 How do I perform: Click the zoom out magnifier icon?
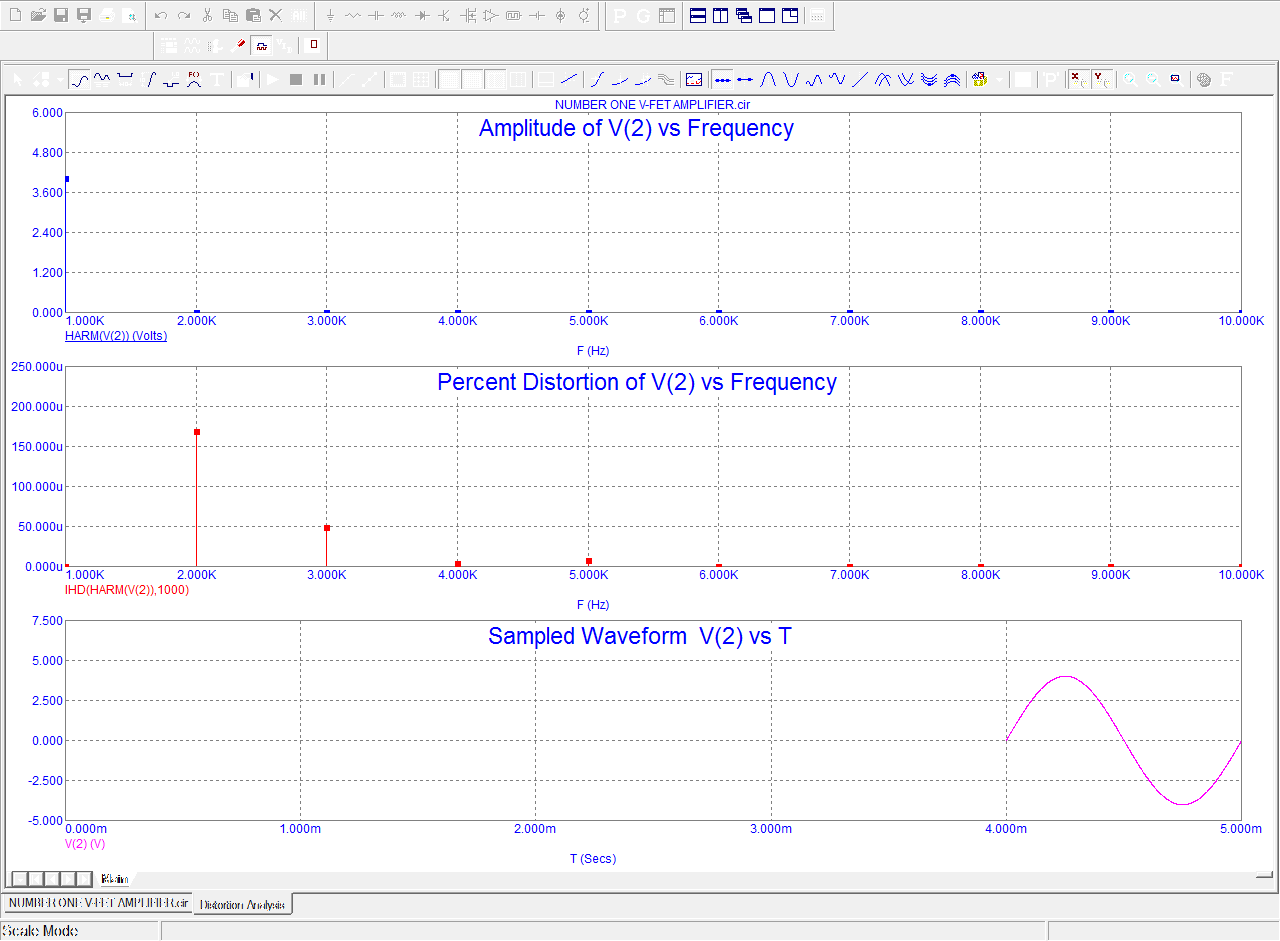(x=1153, y=80)
